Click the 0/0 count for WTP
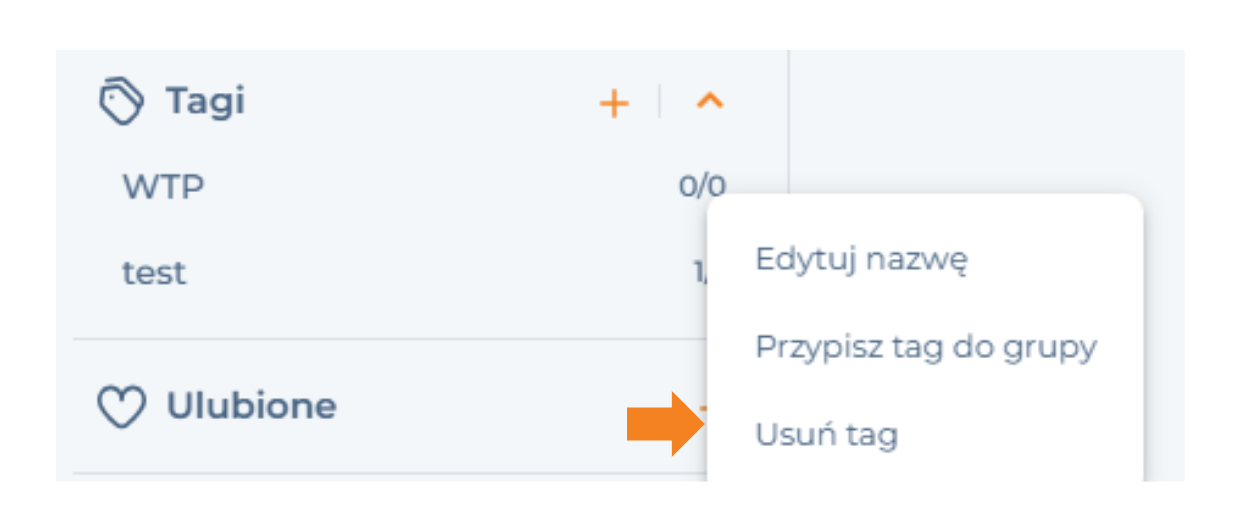 (702, 186)
